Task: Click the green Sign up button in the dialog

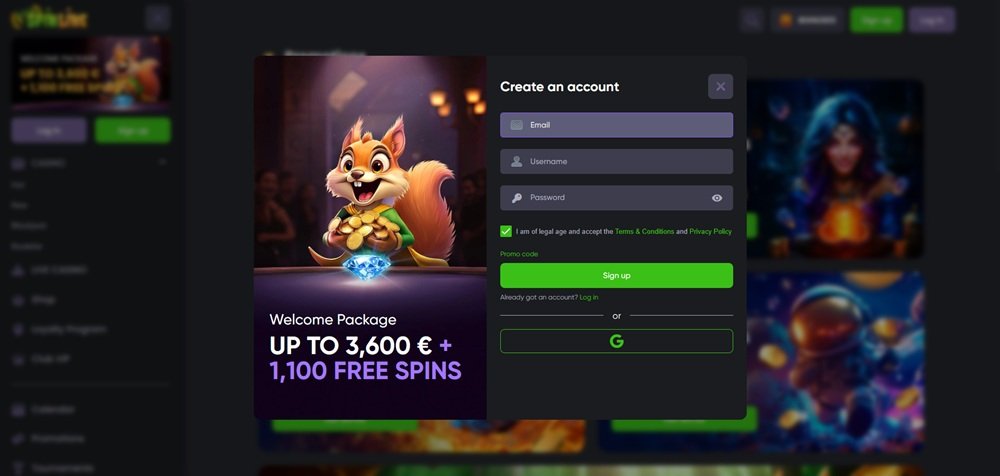Action: 616,276
